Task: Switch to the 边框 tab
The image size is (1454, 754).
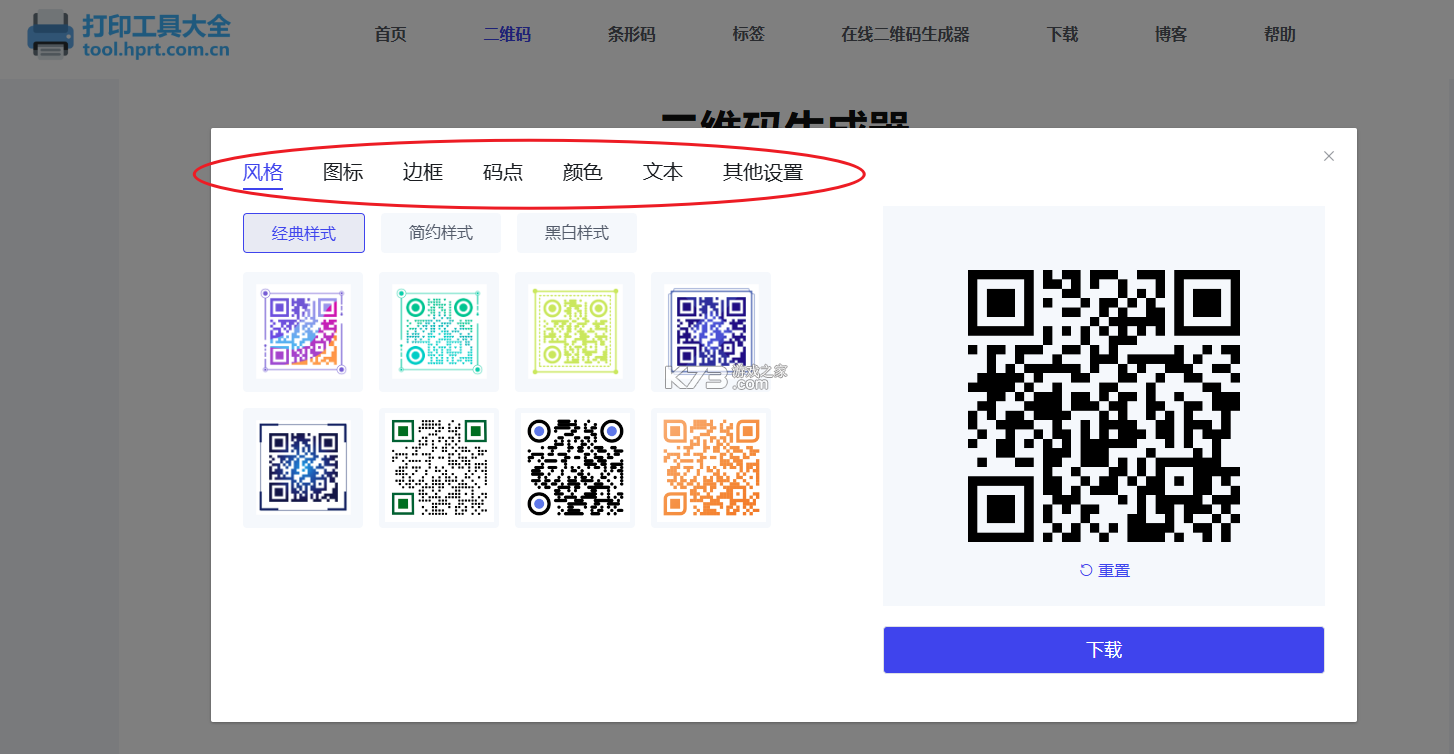Action: (423, 172)
